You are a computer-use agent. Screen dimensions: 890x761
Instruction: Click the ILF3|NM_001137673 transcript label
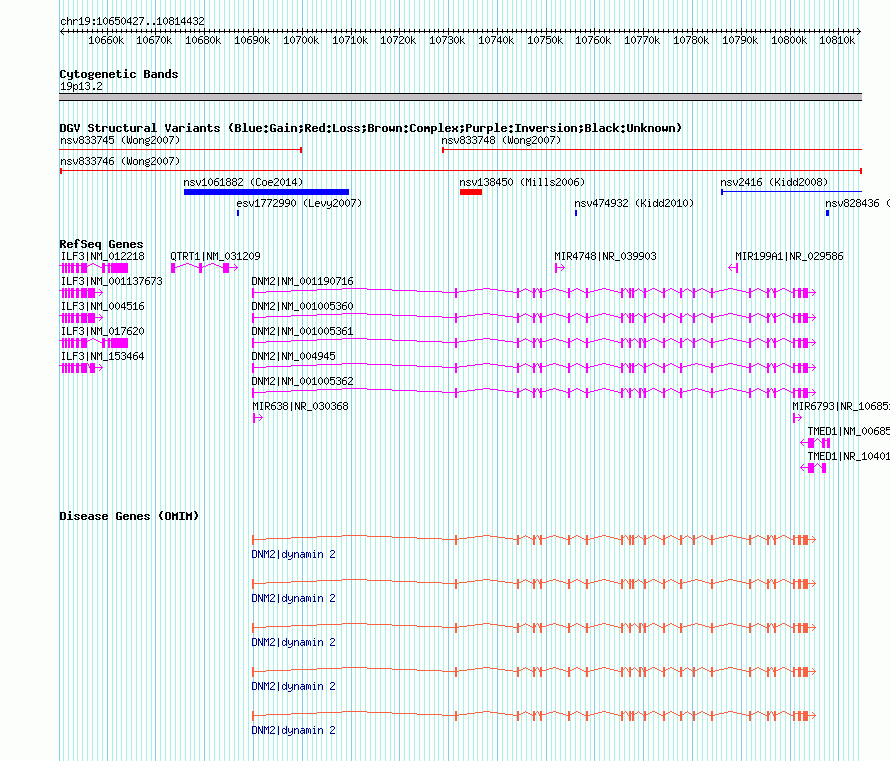(x=111, y=281)
